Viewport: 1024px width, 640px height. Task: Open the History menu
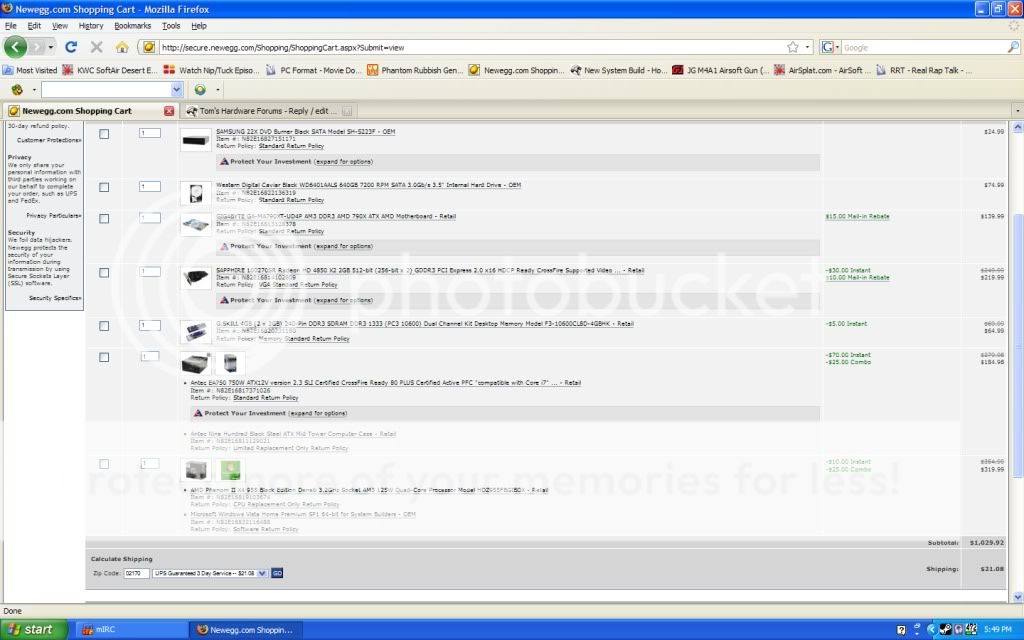[x=91, y=25]
